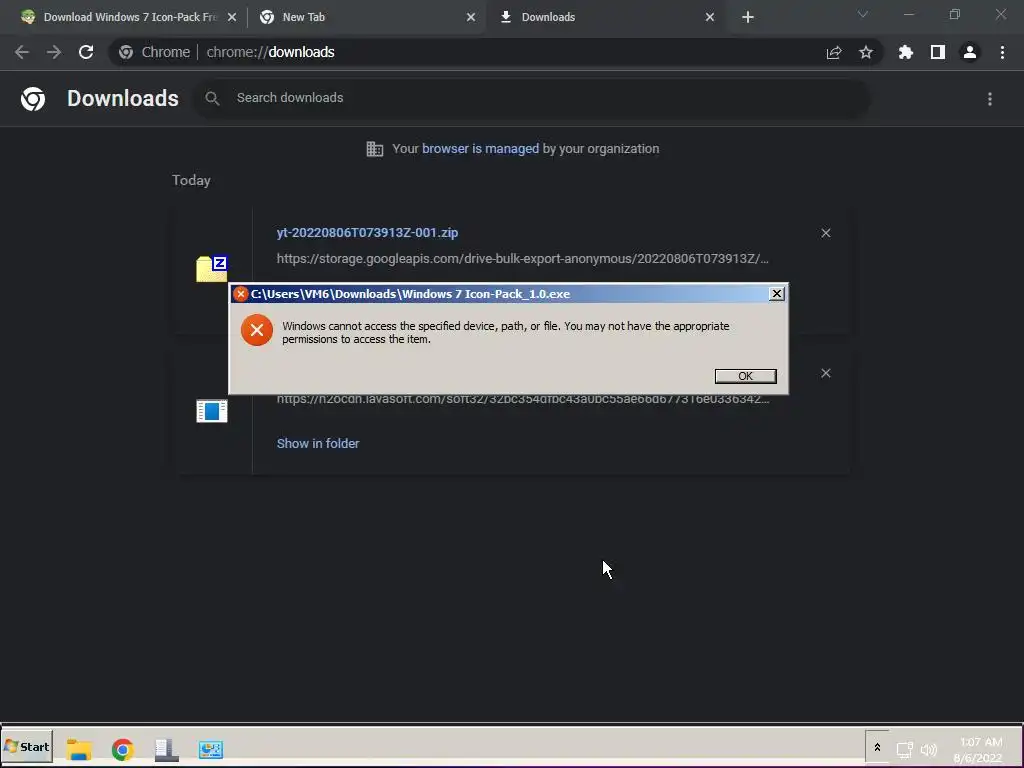Viewport: 1024px width, 768px height.
Task: Close the Windows error dialog with X
Action: [776, 294]
